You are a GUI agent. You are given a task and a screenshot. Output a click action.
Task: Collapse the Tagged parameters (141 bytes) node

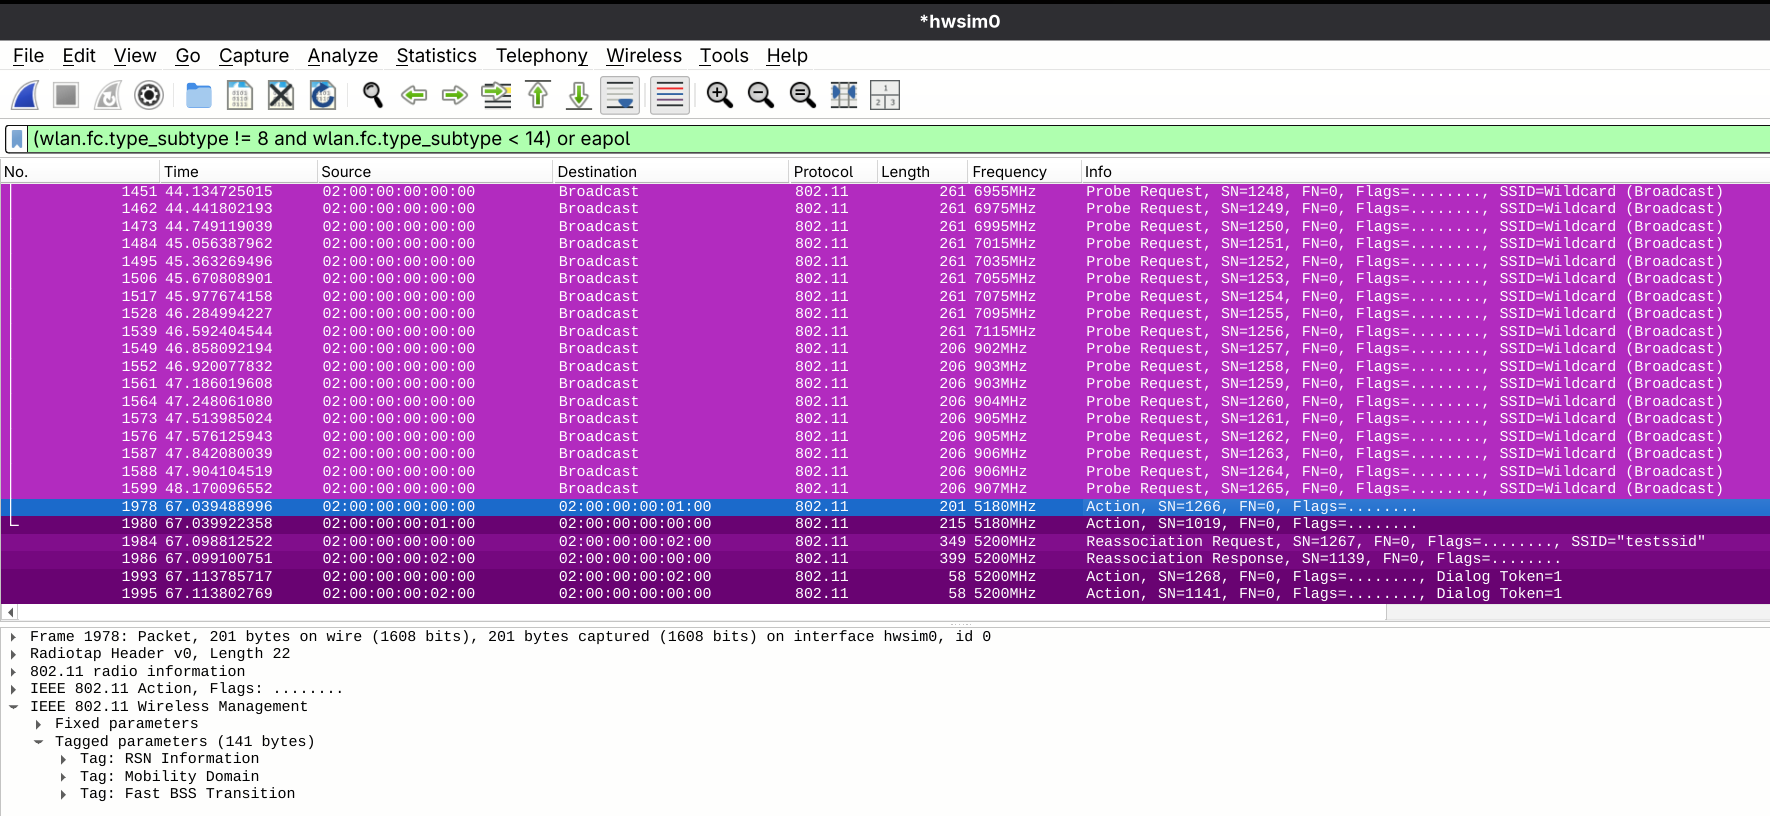[x=38, y=742]
